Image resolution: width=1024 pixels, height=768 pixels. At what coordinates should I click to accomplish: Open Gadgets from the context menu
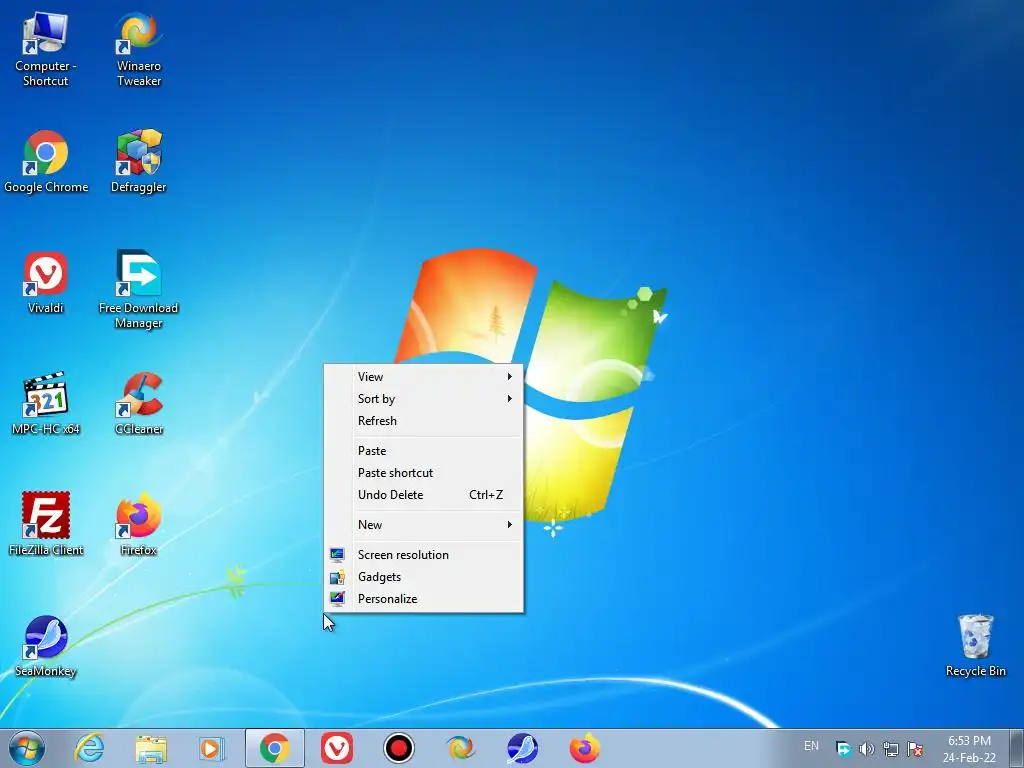pyautogui.click(x=424, y=577)
